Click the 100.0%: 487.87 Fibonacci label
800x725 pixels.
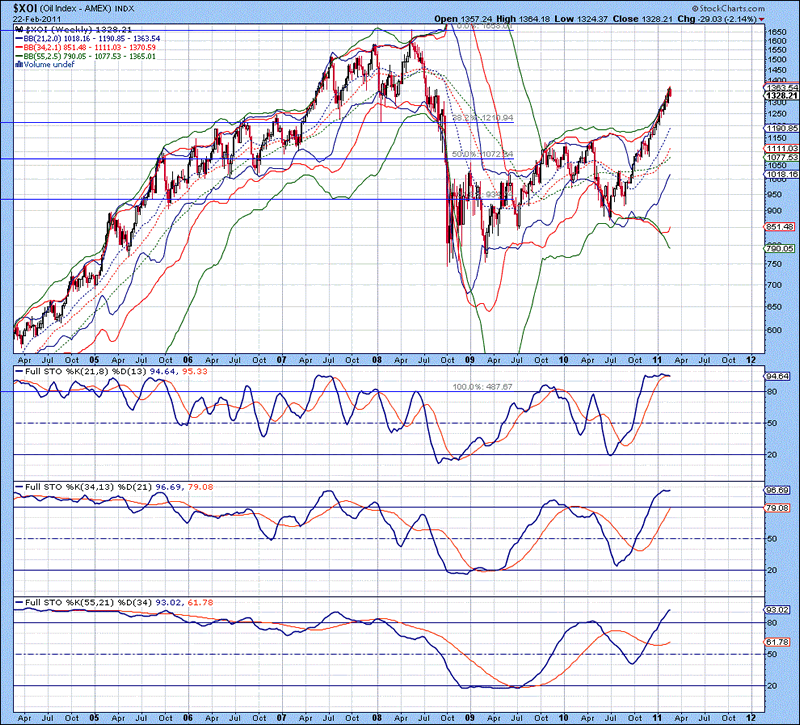point(481,386)
